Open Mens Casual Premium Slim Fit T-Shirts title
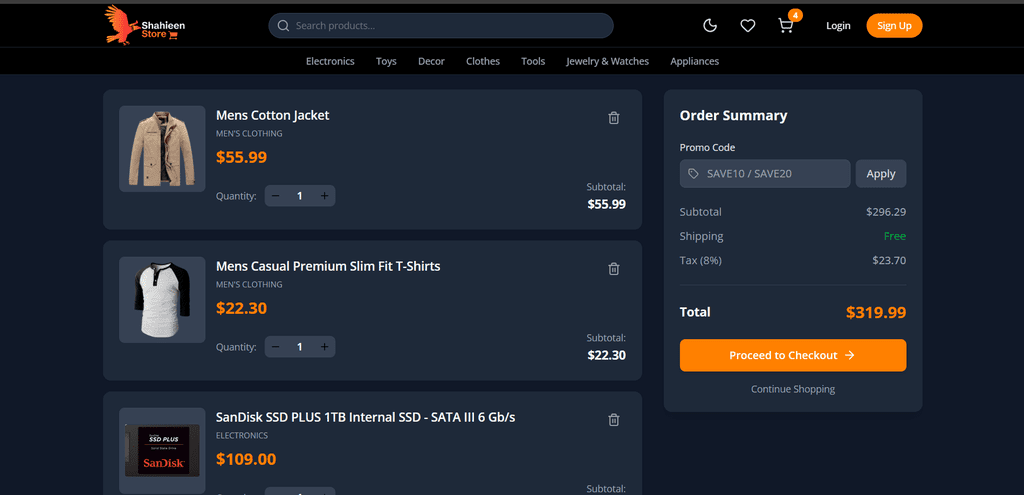Image resolution: width=1024 pixels, height=495 pixels. click(x=328, y=266)
